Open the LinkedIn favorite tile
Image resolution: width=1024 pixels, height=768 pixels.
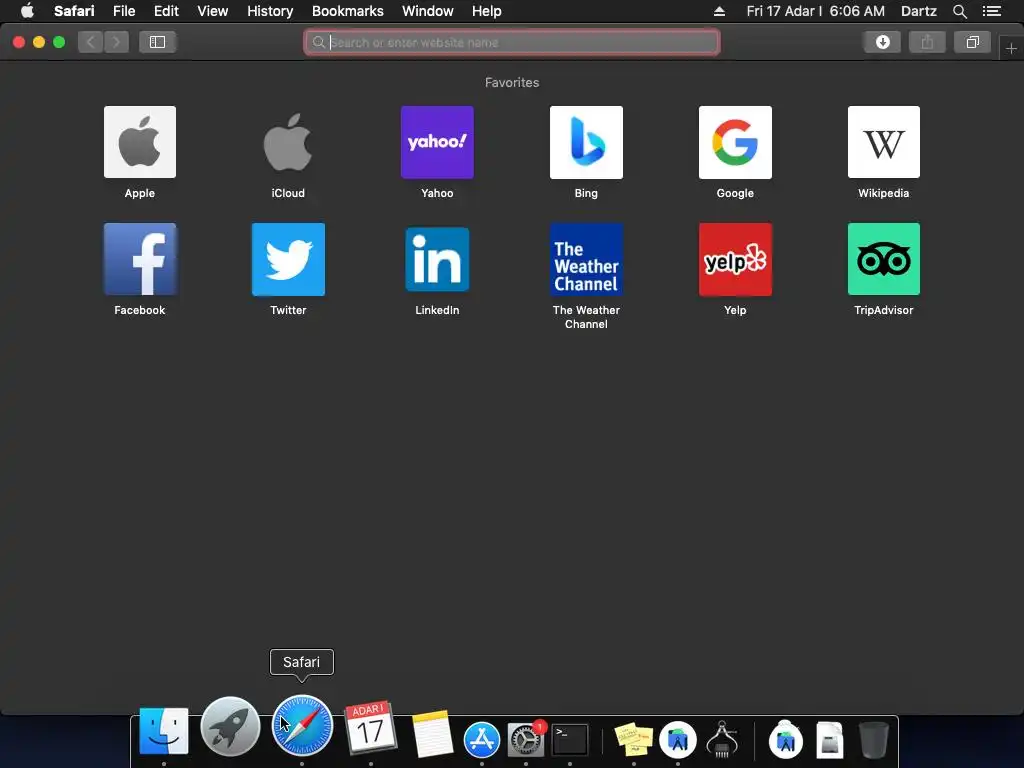click(437, 259)
